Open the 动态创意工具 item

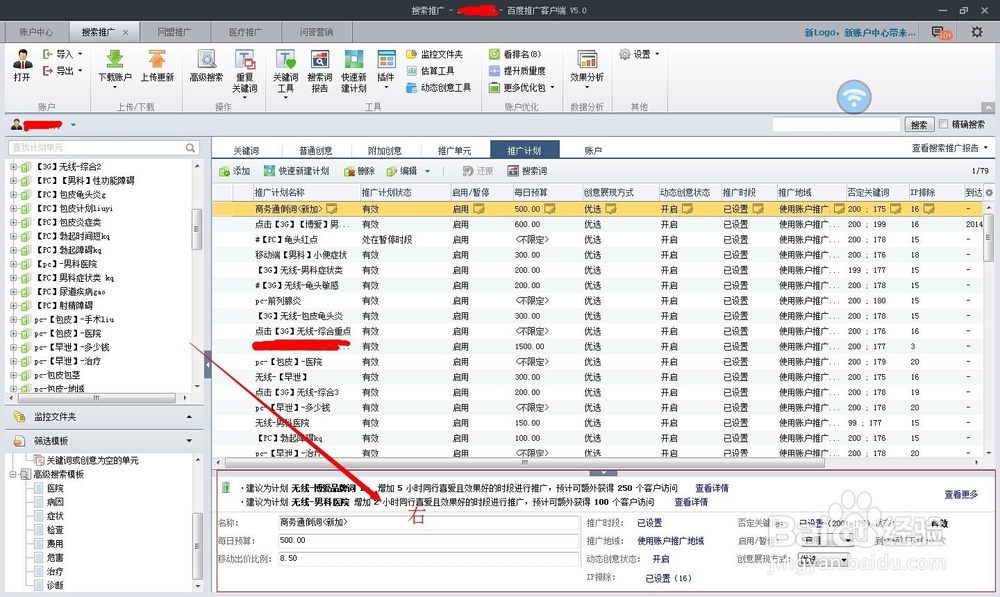[x=438, y=87]
